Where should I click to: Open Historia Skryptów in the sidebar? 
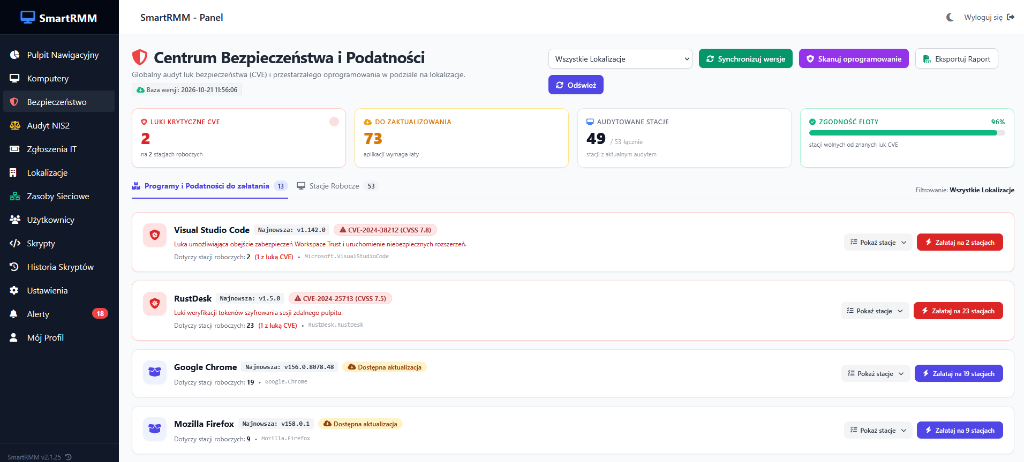point(59,267)
